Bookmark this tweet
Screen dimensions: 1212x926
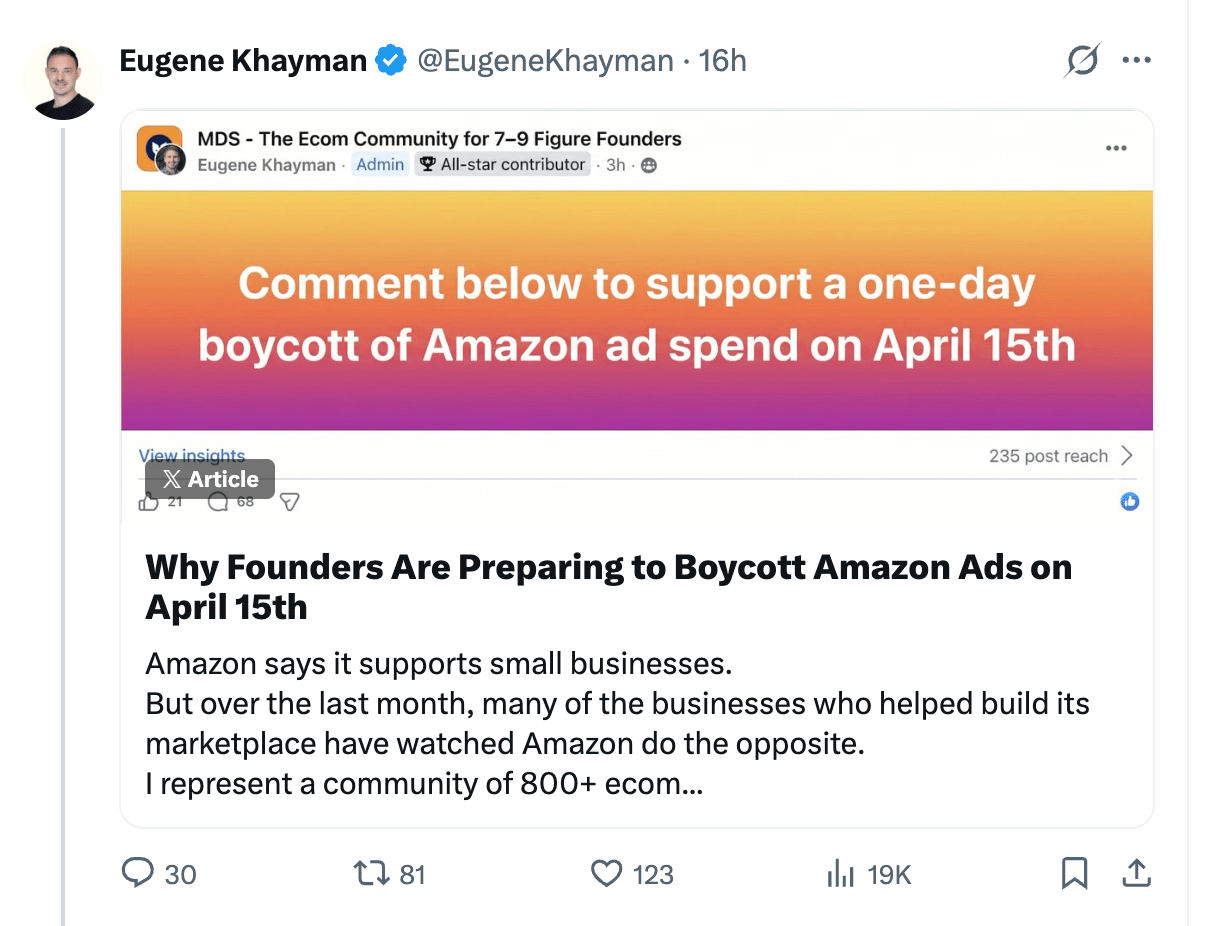[1073, 874]
